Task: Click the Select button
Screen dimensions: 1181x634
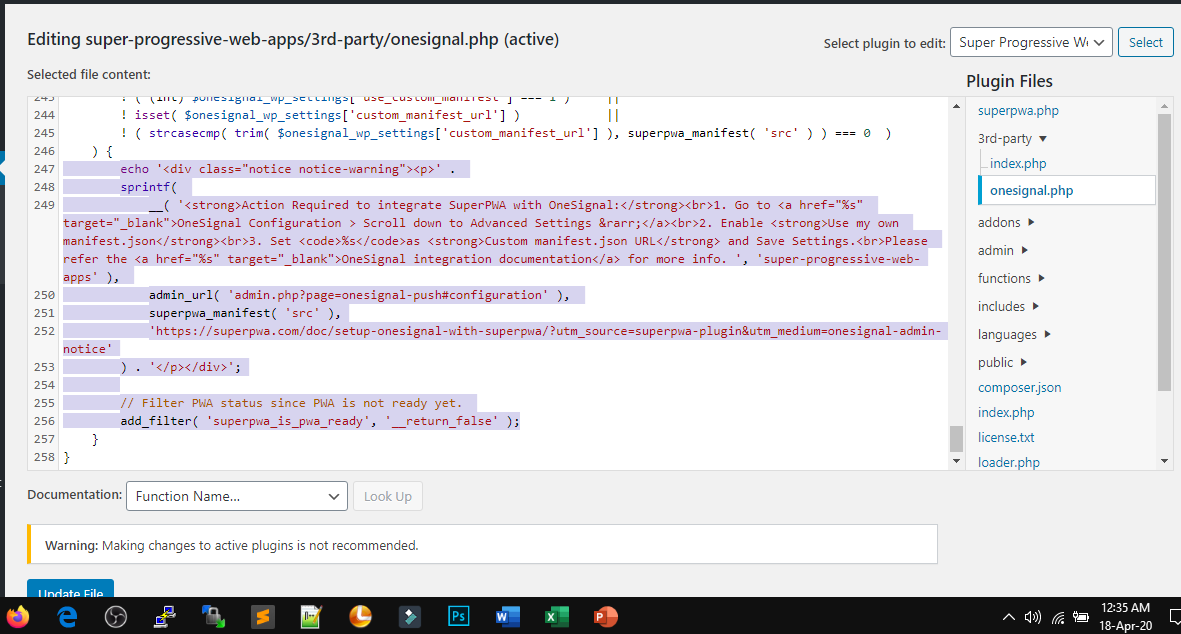Action: pyautogui.click(x=1146, y=43)
